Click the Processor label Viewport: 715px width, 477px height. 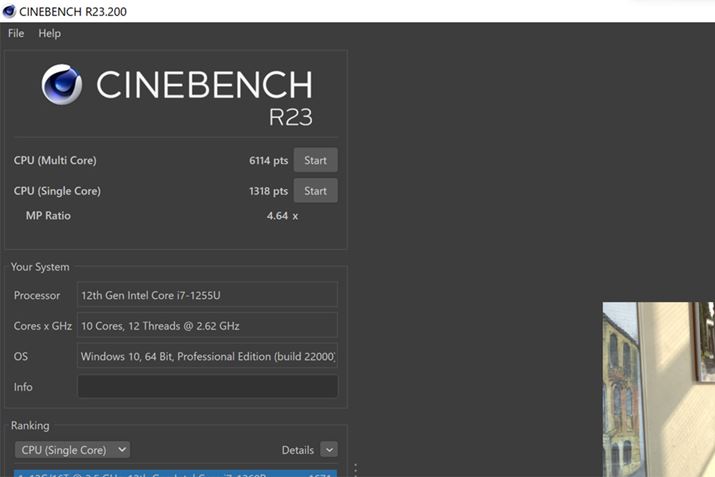coord(37,296)
